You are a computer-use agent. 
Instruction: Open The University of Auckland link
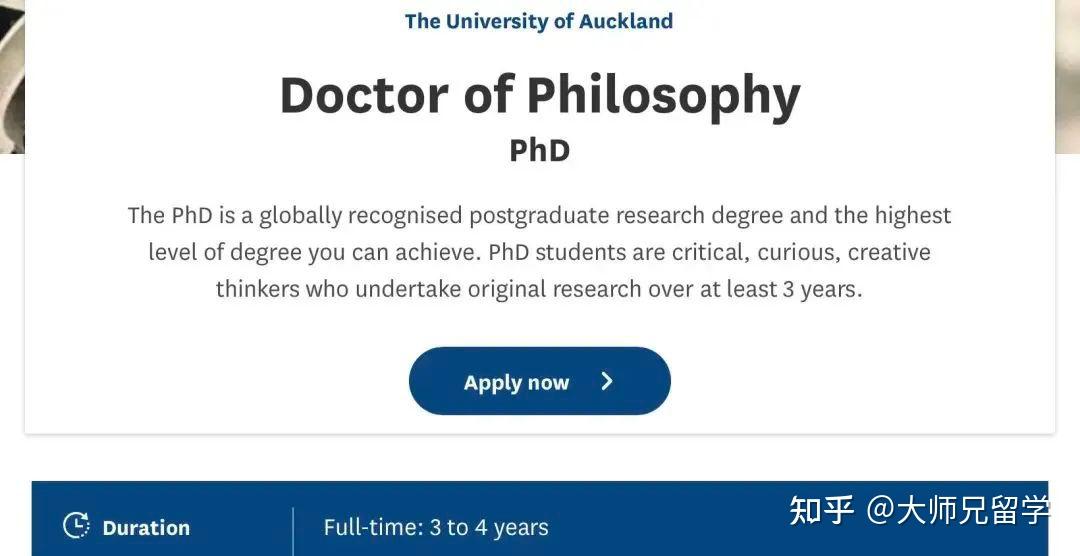[539, 21]
